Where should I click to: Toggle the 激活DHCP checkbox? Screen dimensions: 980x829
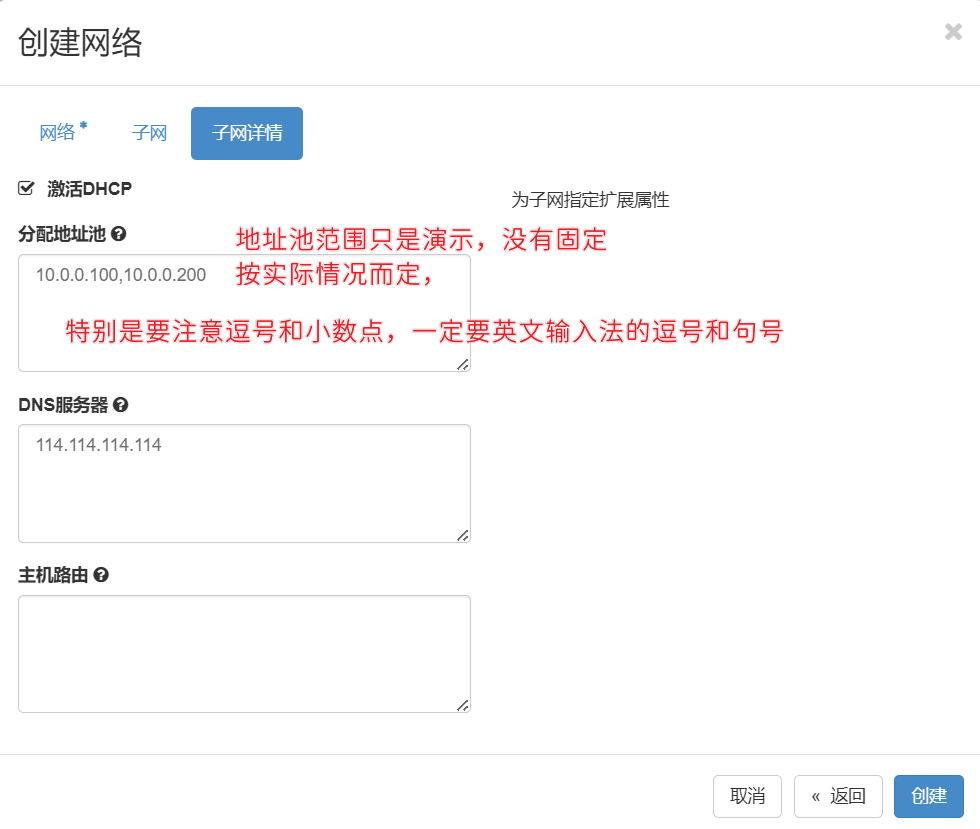tap(27, 188)
